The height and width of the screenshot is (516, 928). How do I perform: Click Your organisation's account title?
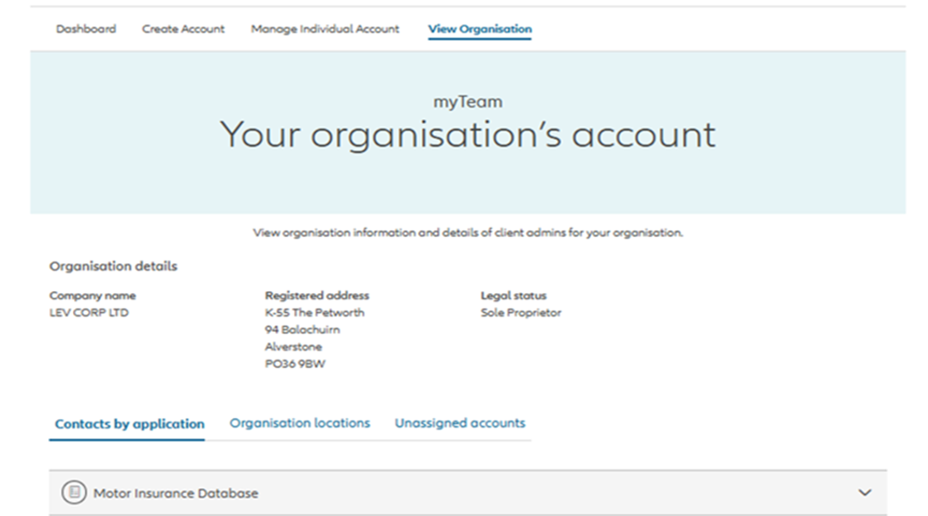click(x=468, y=135)
